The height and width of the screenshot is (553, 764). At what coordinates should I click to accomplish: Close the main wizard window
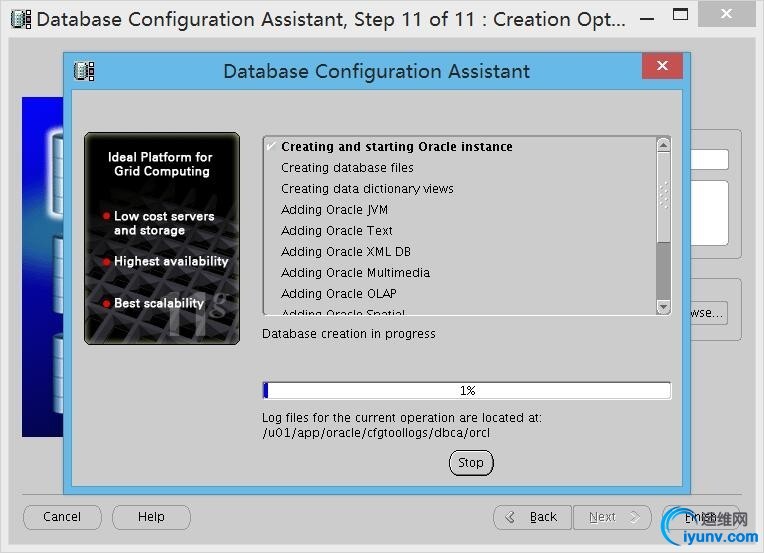(x=726, y=14)
